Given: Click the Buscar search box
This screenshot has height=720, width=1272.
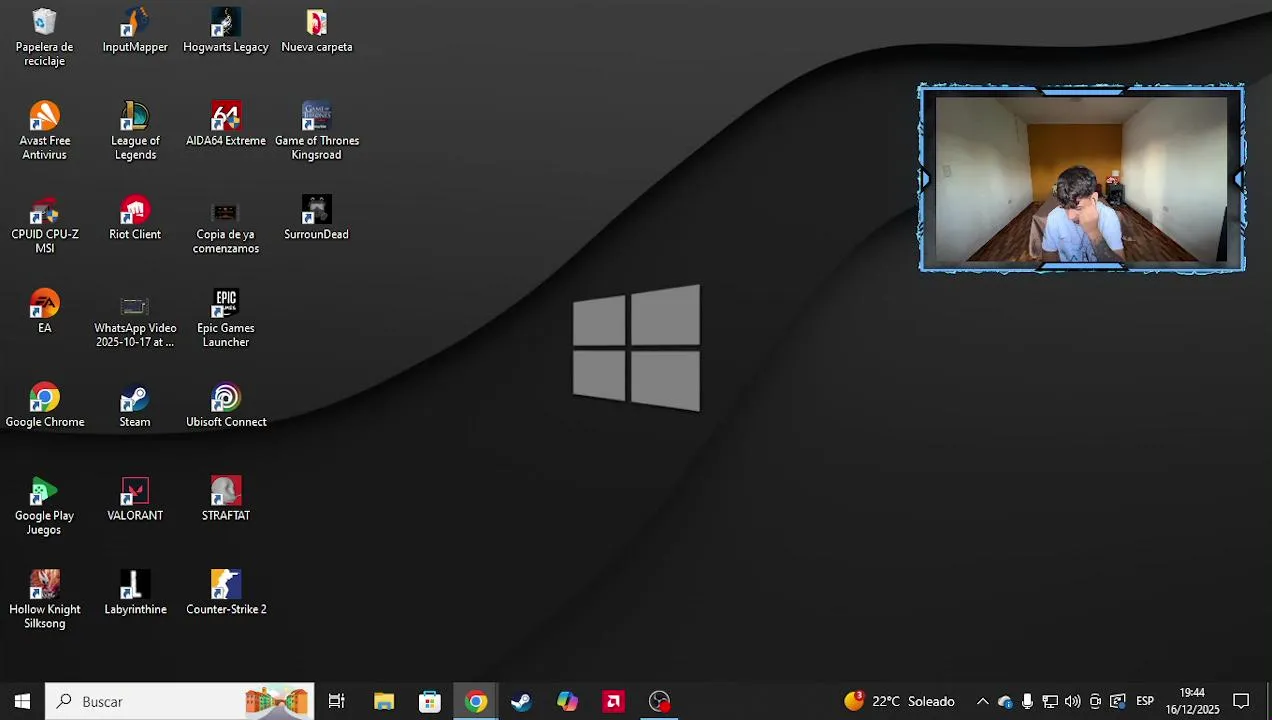Looking at the screenshot, I should [x=180, y=701].
